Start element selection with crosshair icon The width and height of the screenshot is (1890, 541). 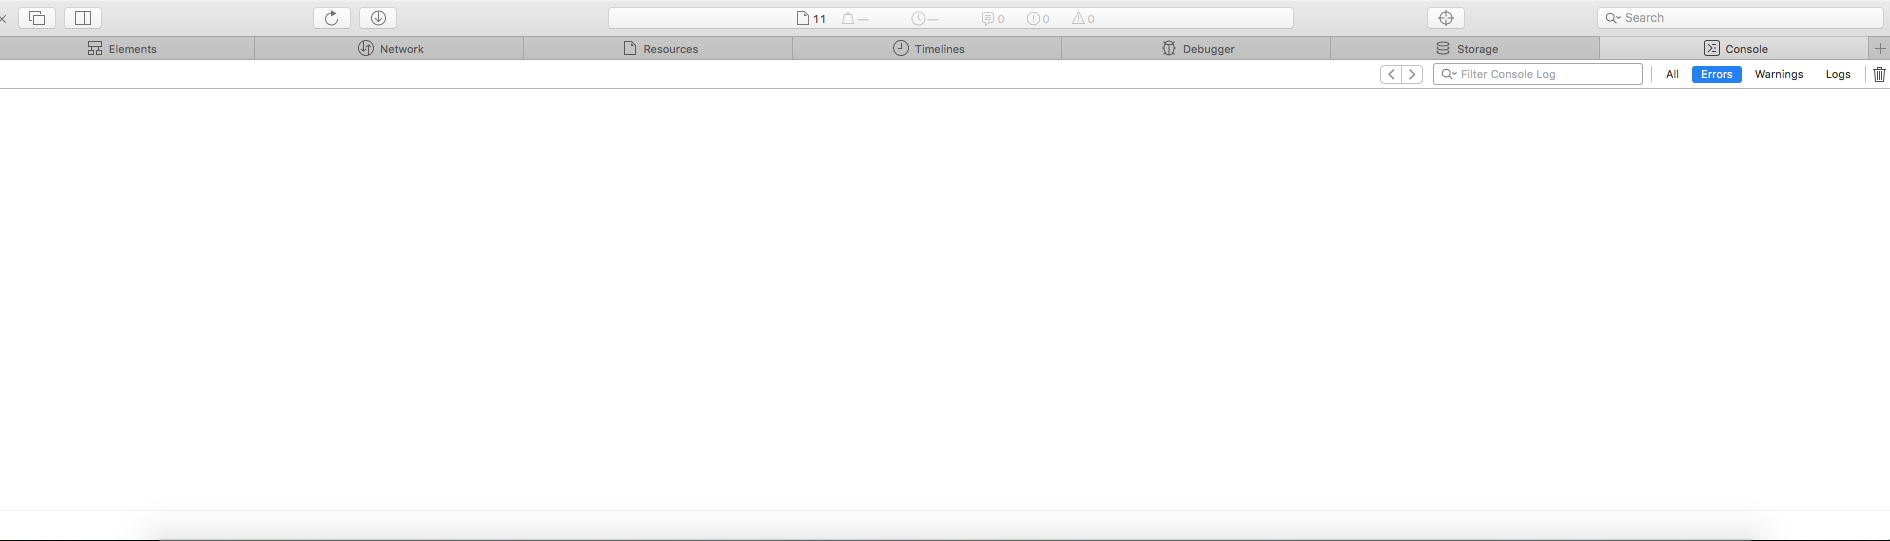(x=1445, y=18)
